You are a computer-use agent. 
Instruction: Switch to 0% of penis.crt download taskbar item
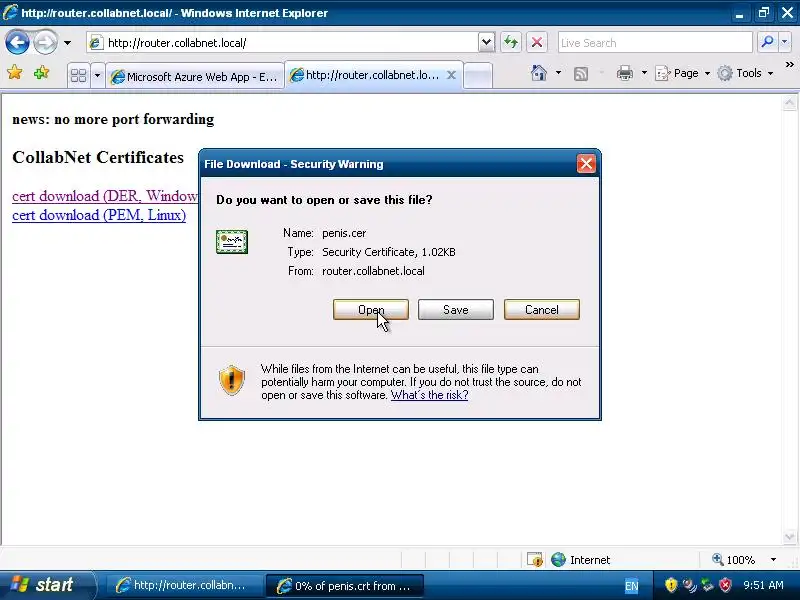pos(345,586)
